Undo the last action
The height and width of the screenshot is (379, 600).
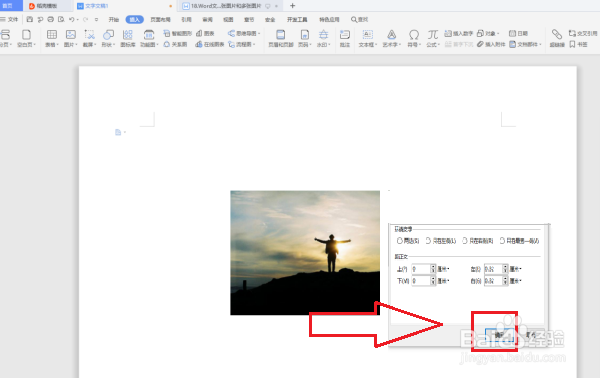point(72,19)
